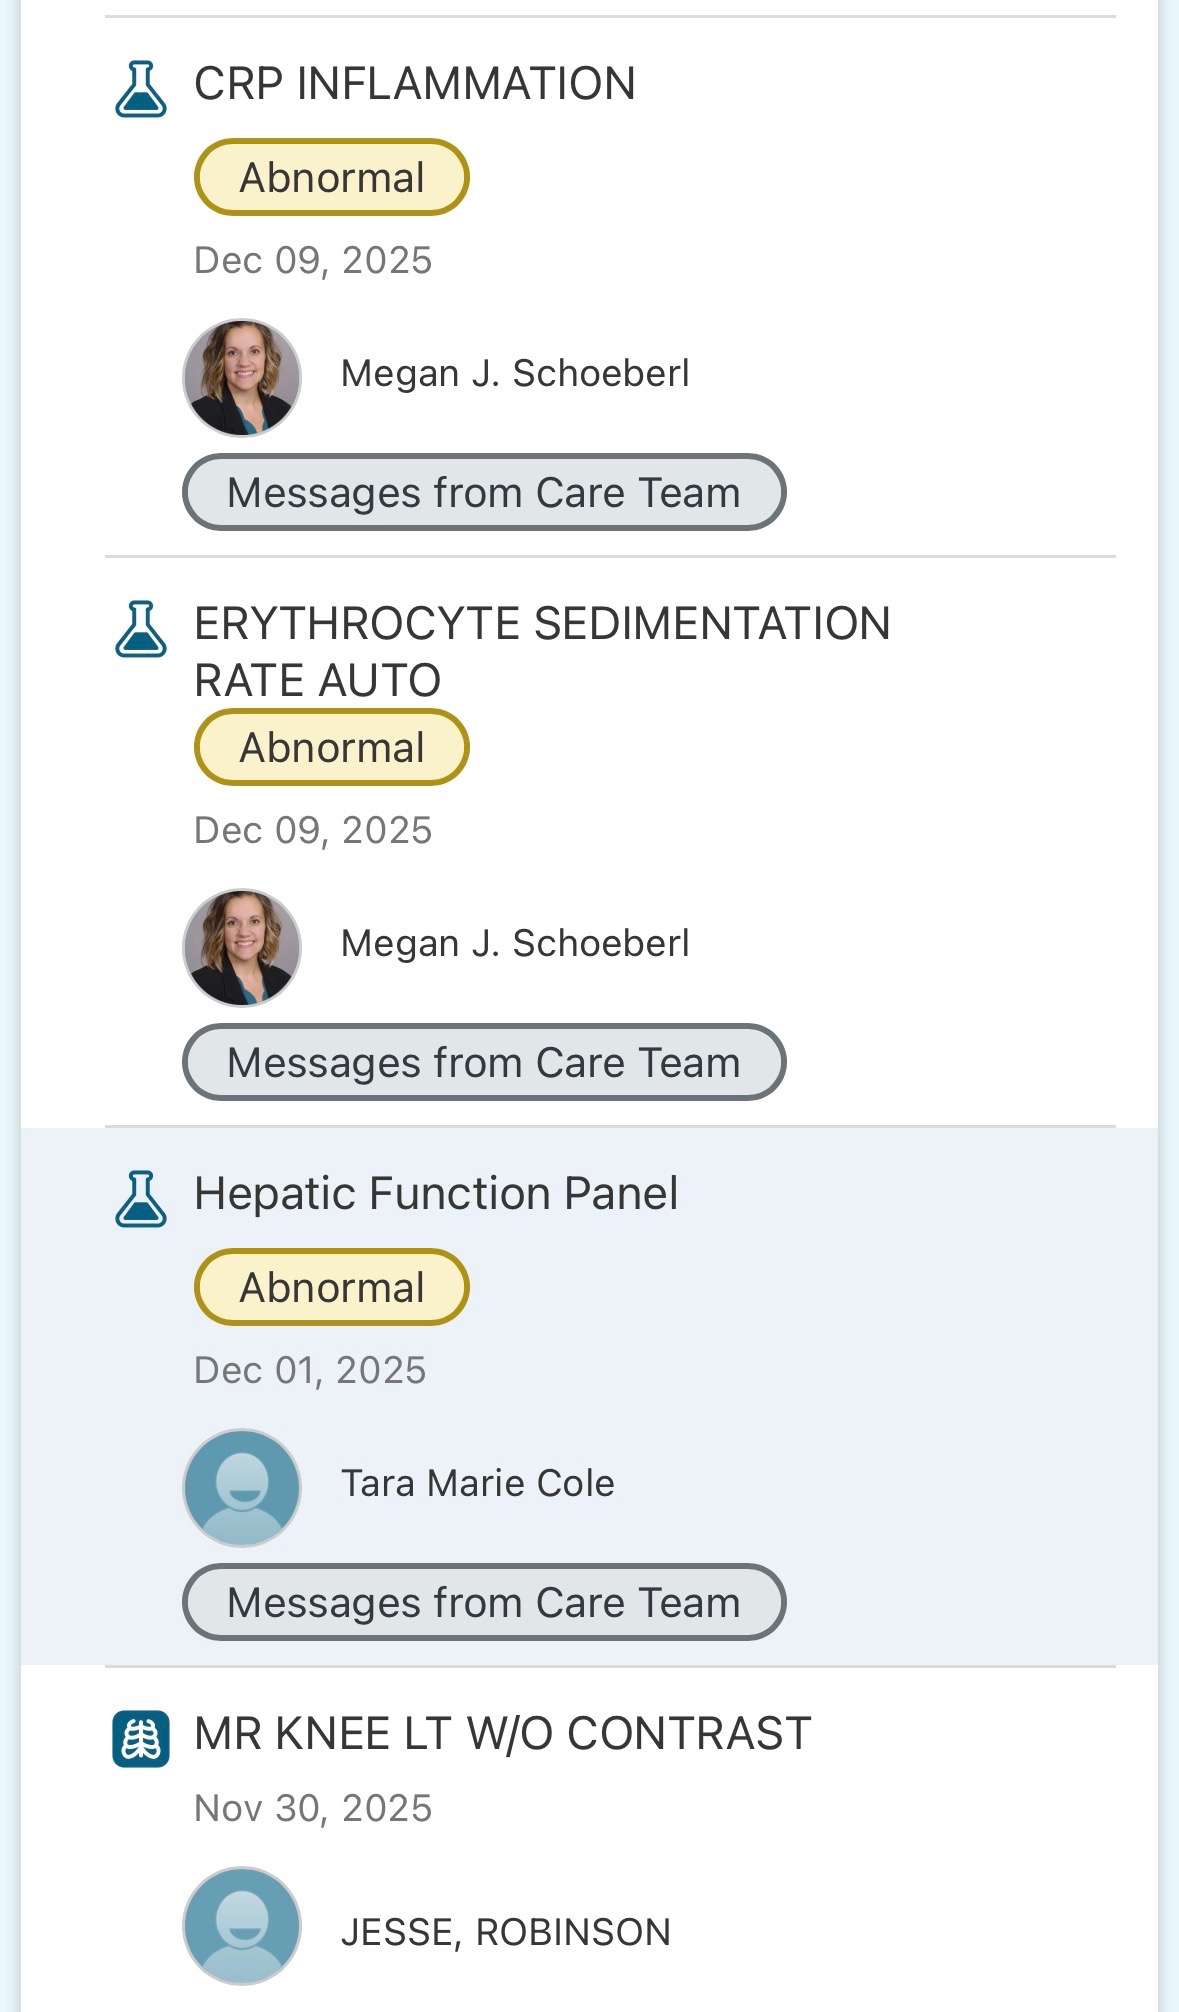Click the Erythrocyte Sedimentation Rate flask icon

(x=141, y=629)
